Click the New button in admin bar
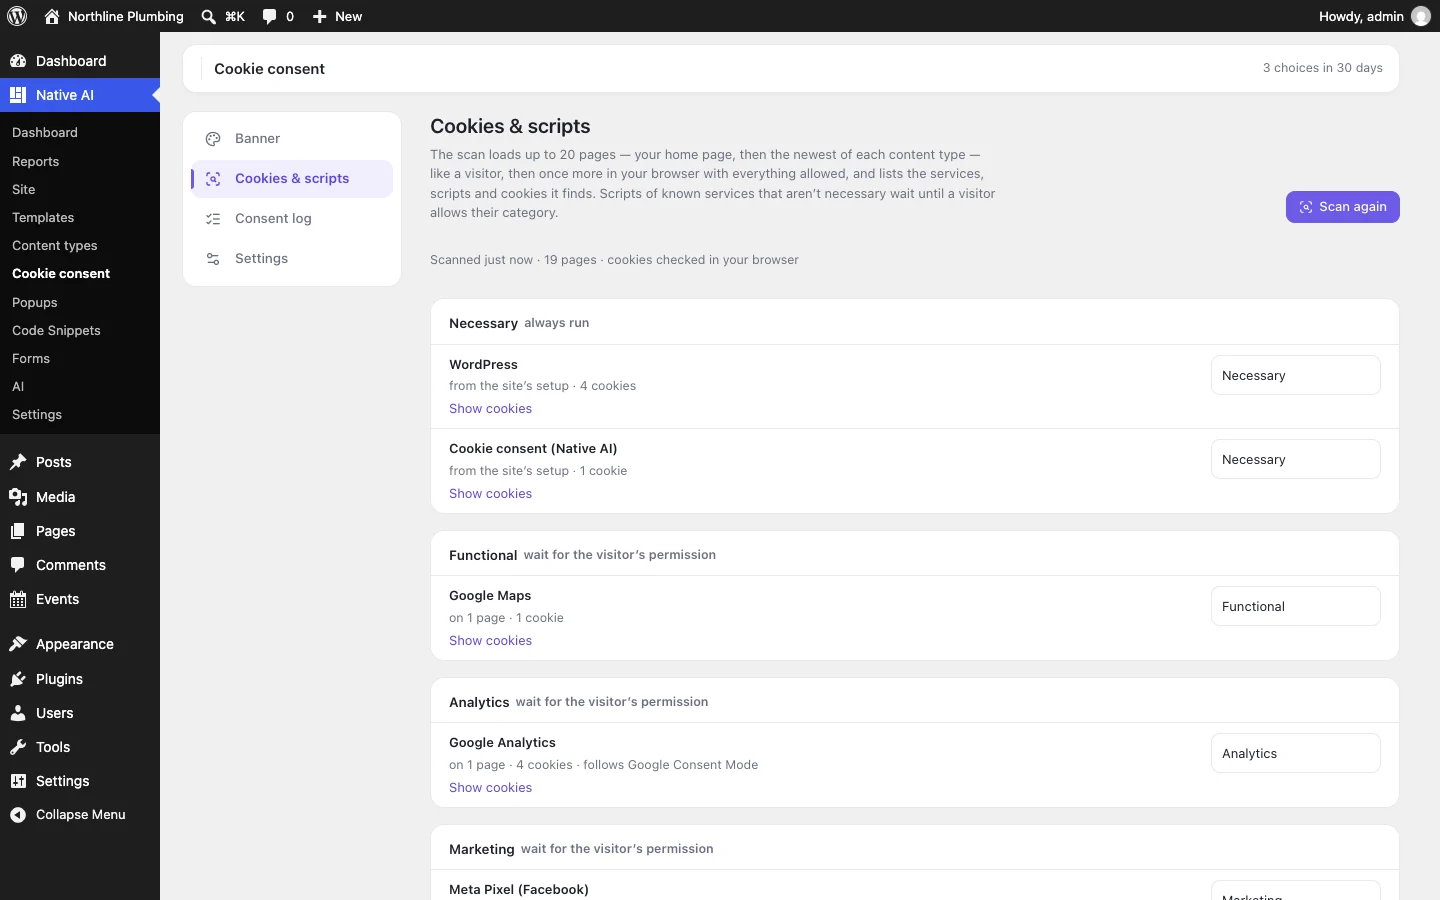Image resolution: width=1440 pixels, height=900 pixels. point(337,16)
